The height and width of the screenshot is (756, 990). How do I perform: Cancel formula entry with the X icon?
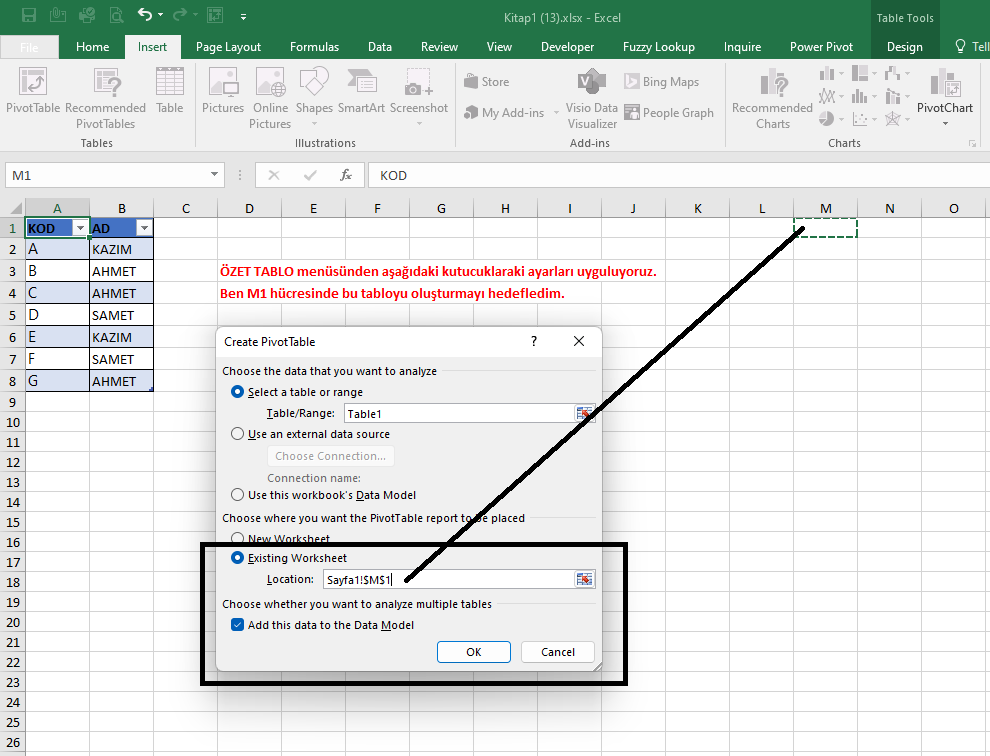click(x=273, y=175)
